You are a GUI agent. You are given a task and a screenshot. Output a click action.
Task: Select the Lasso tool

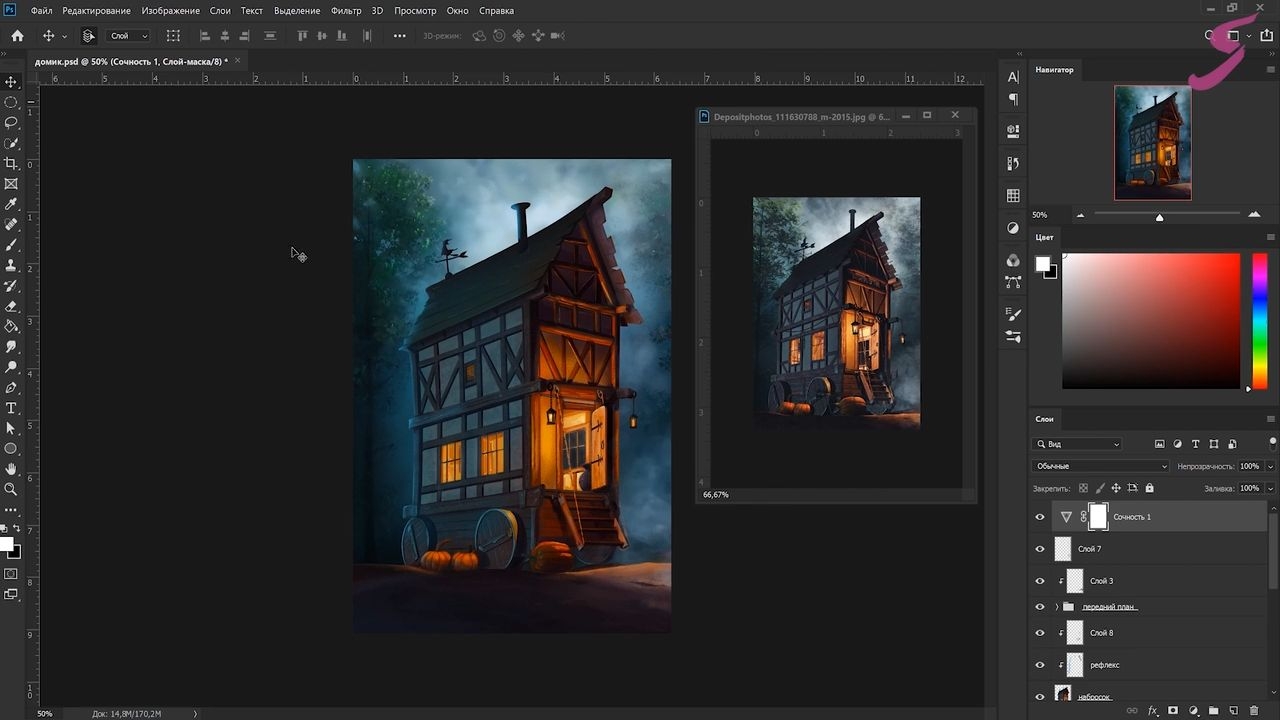(11, 123)
